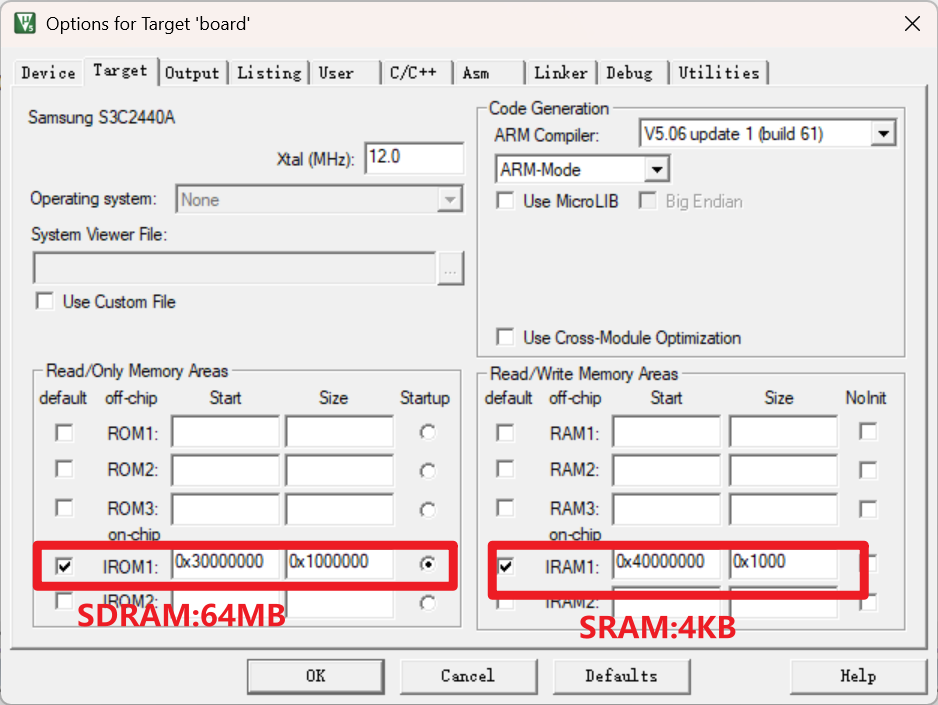Select ROM1 Startup radio button

427,432
